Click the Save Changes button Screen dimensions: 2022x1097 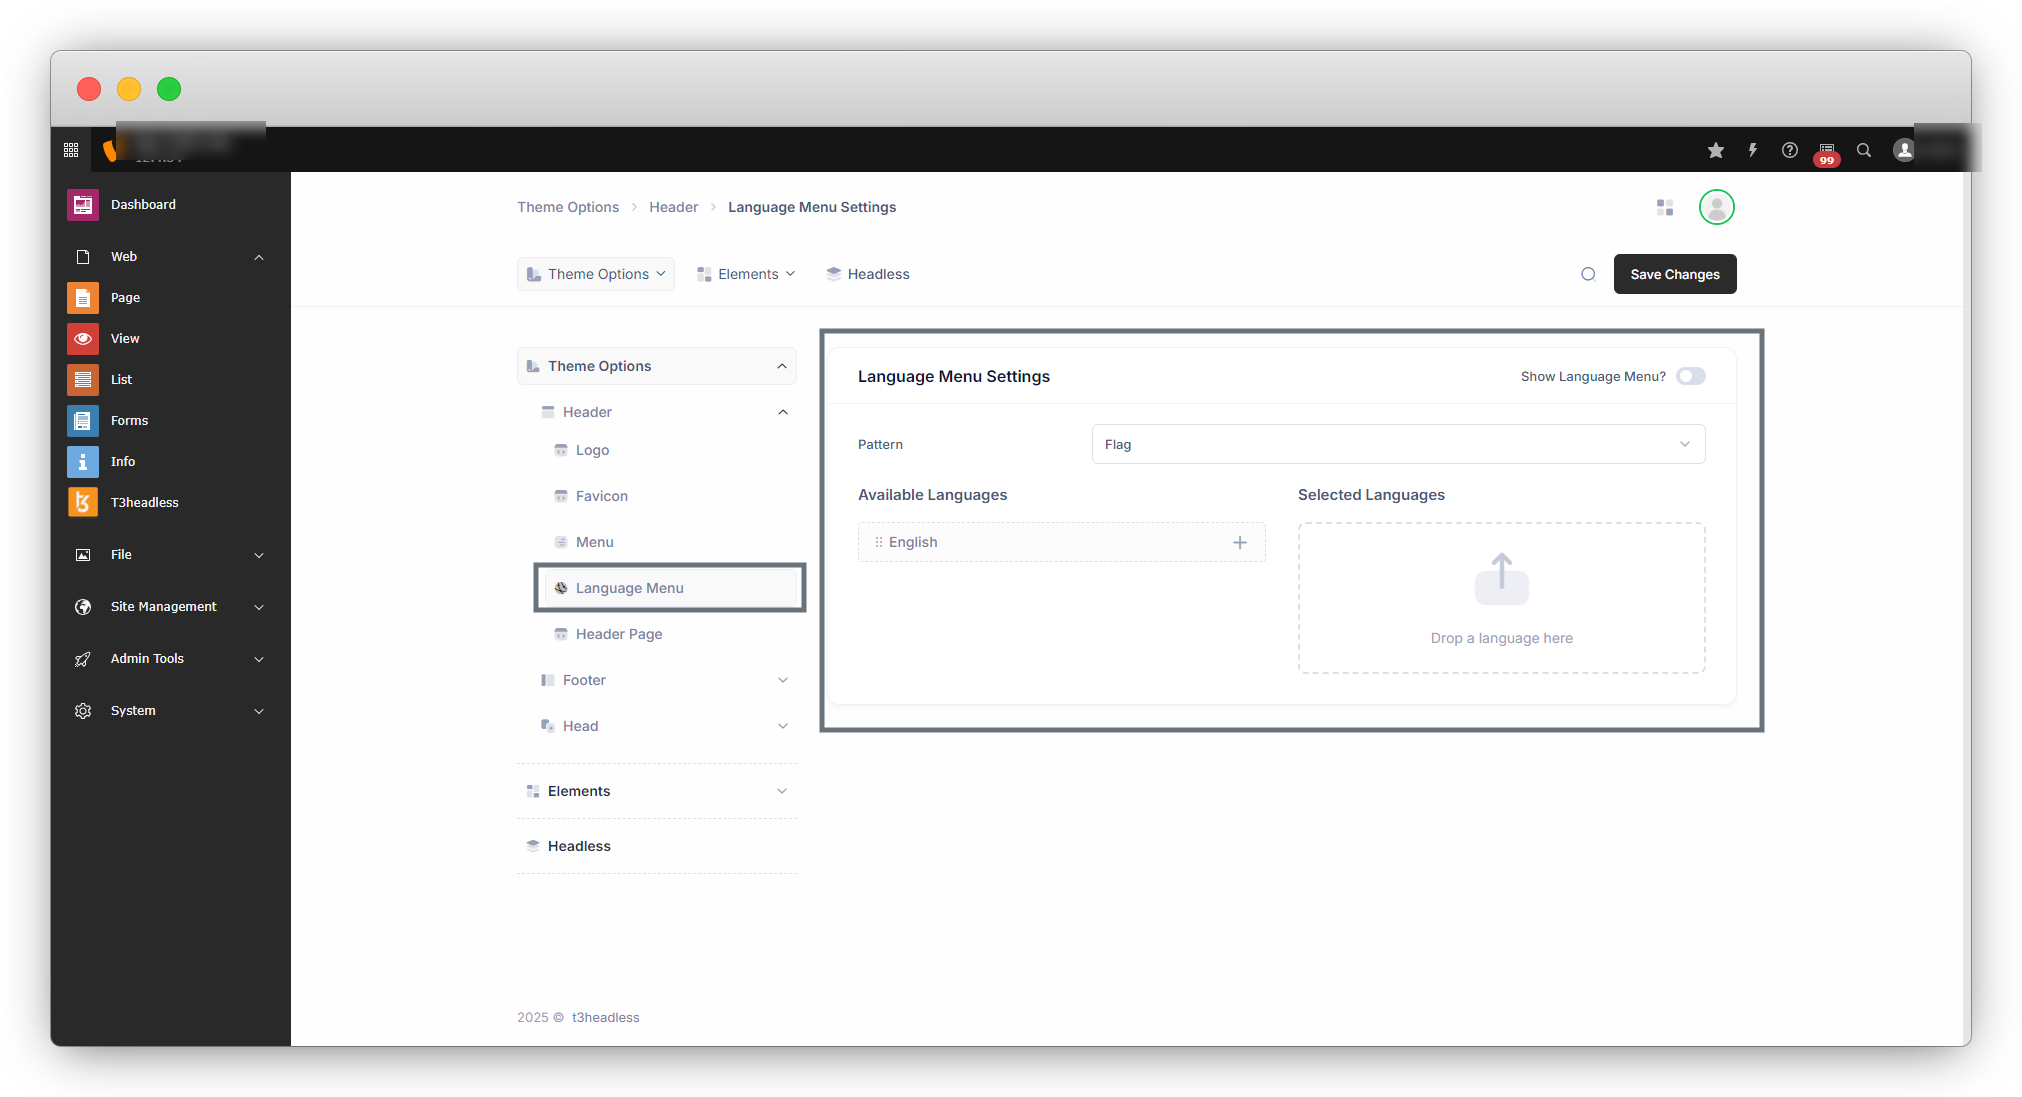pos(1675,274)
